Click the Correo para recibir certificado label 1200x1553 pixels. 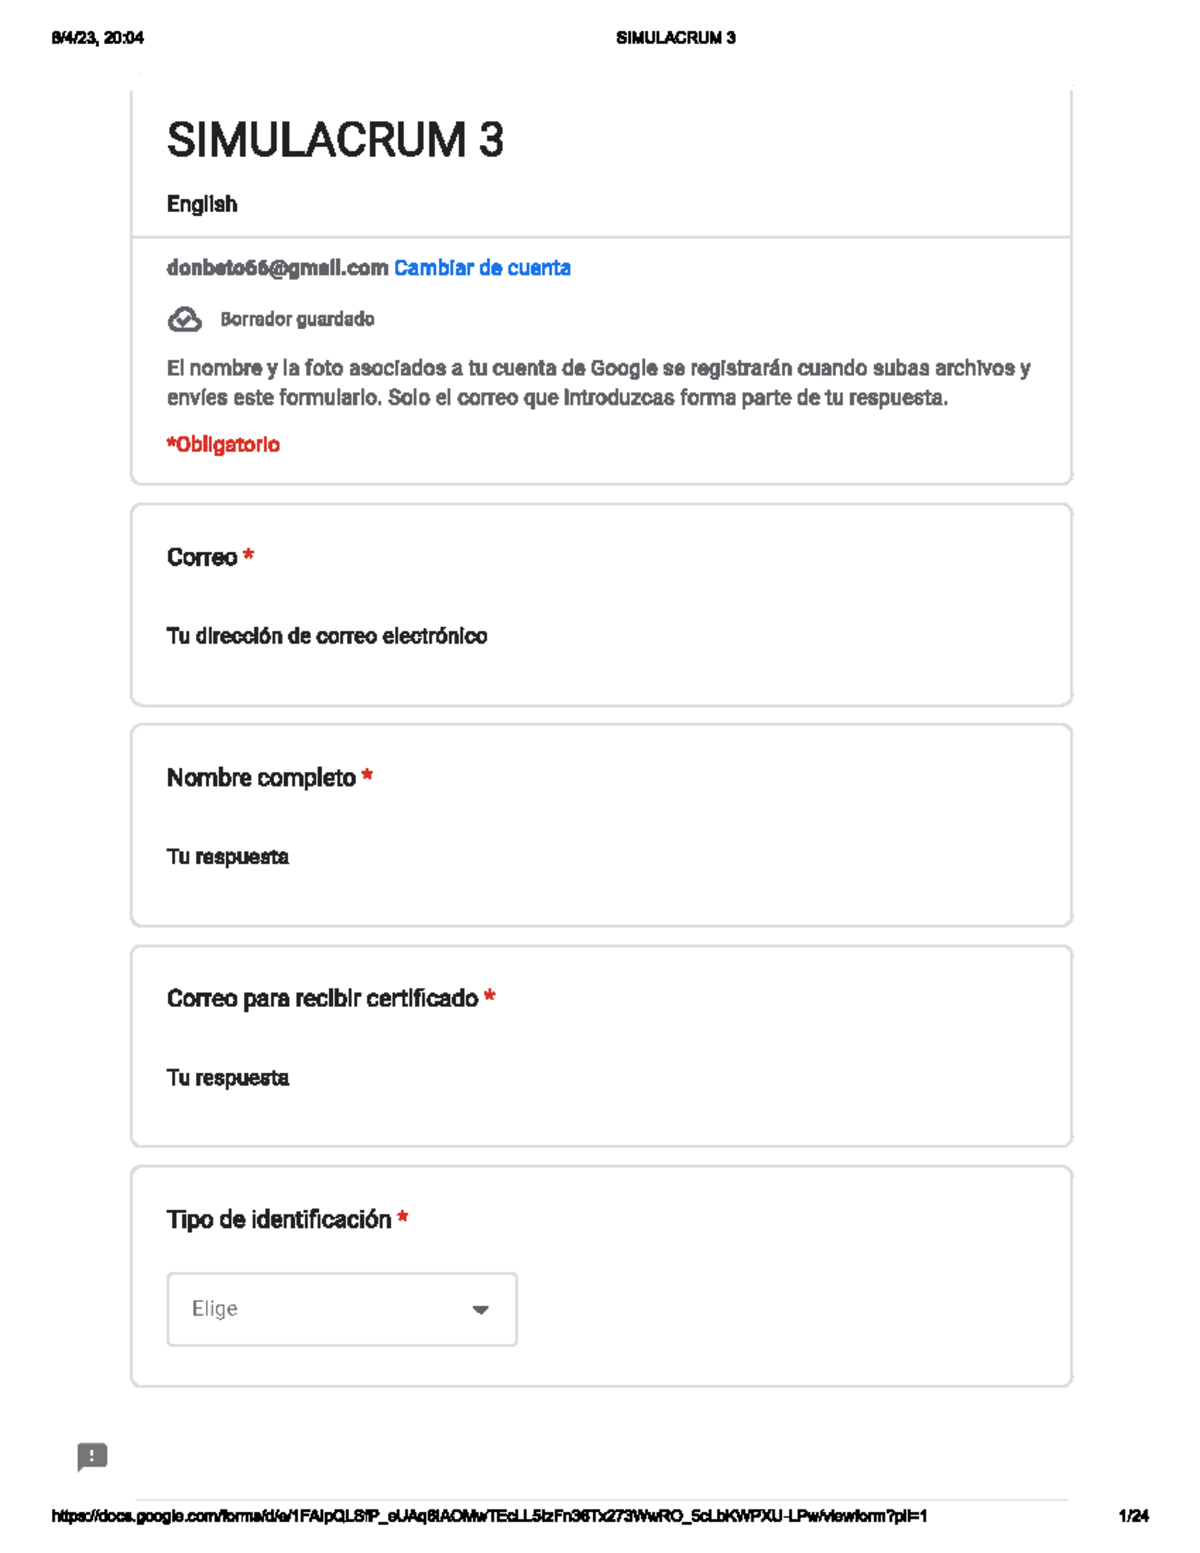(x=322, y=999)
